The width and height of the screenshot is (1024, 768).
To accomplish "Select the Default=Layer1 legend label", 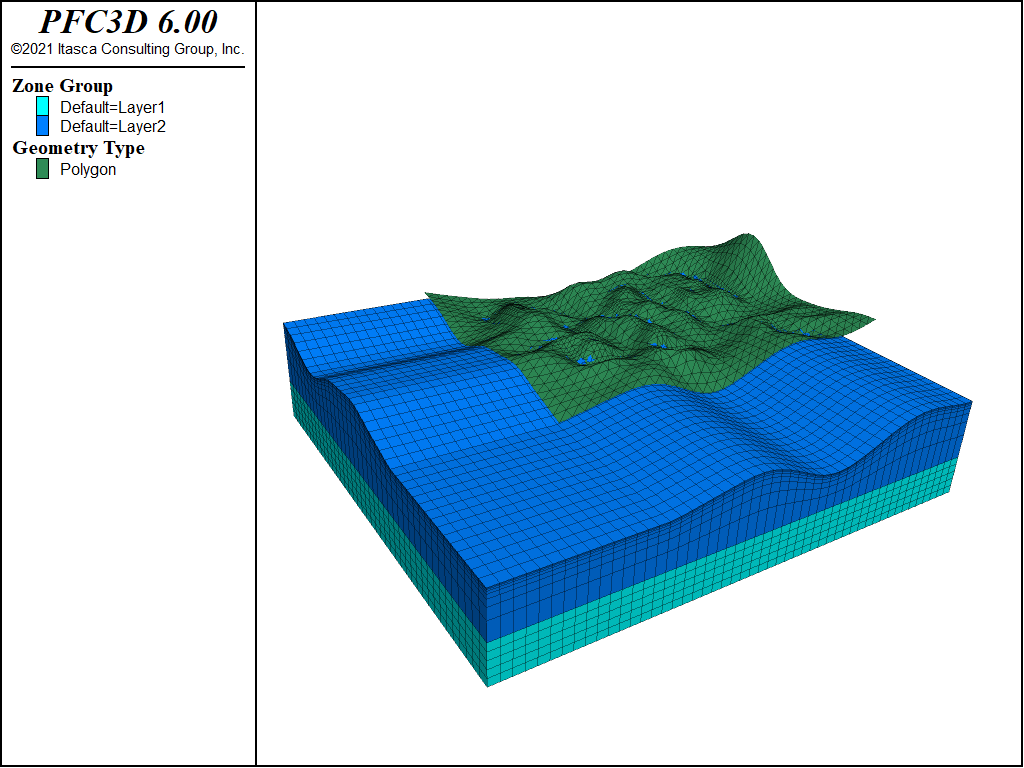I will tap(112, 107).
